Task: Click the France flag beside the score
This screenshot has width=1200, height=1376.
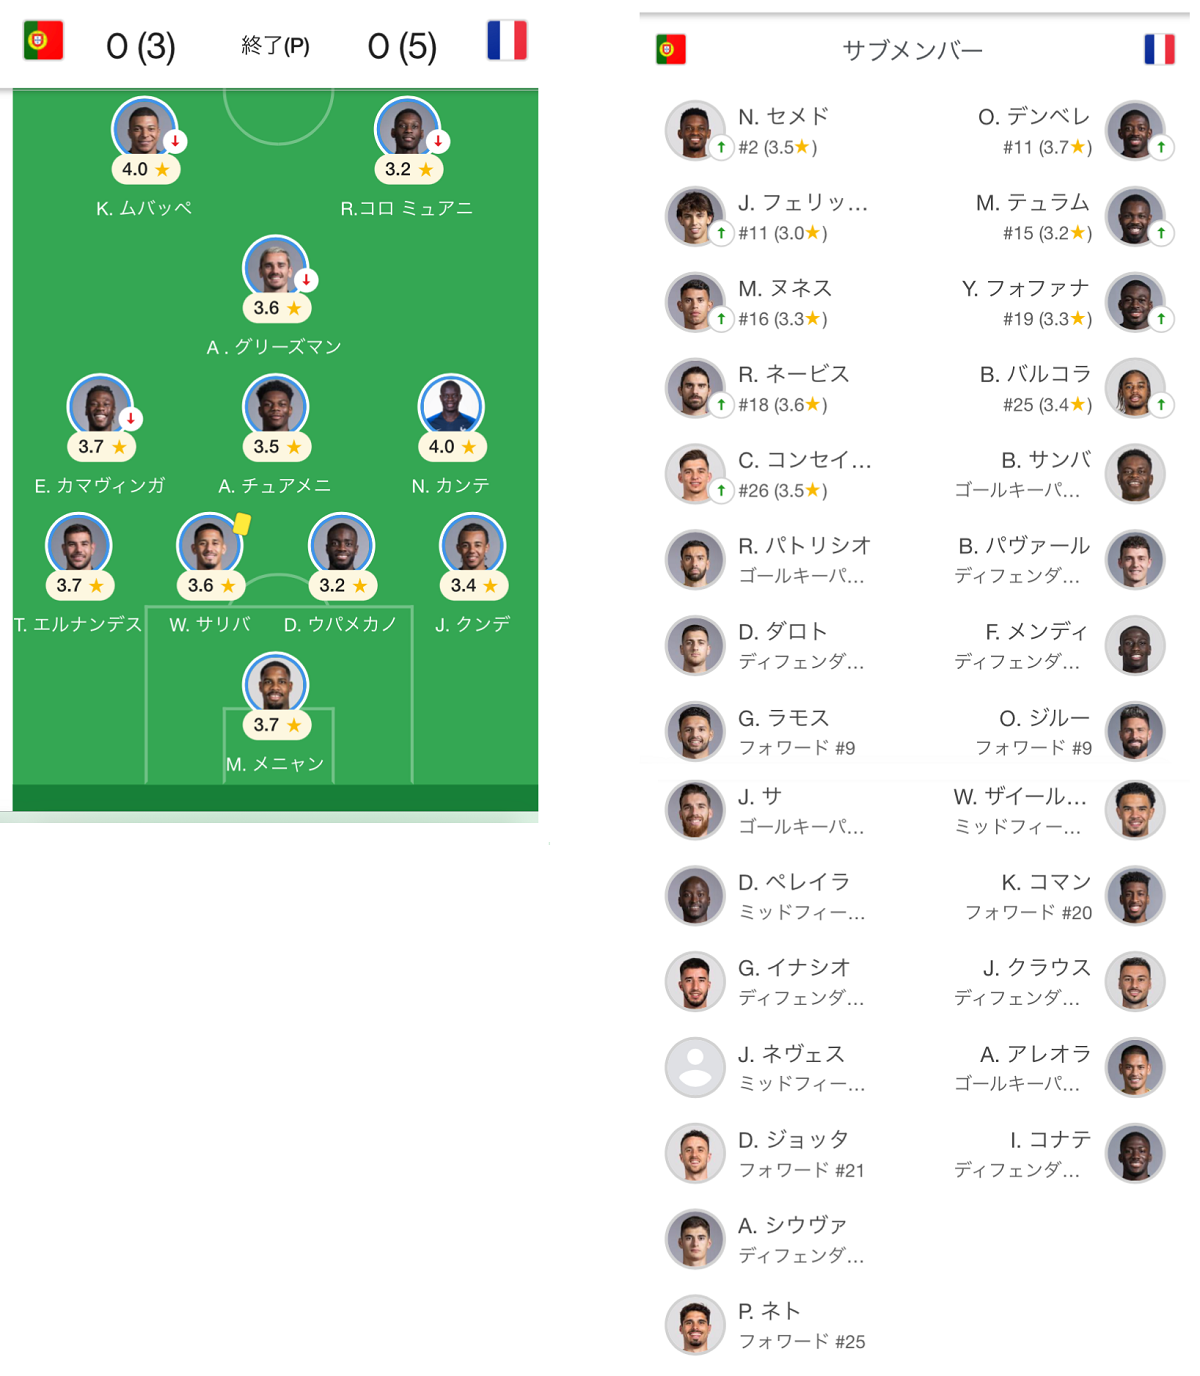Action: (507, 41)
